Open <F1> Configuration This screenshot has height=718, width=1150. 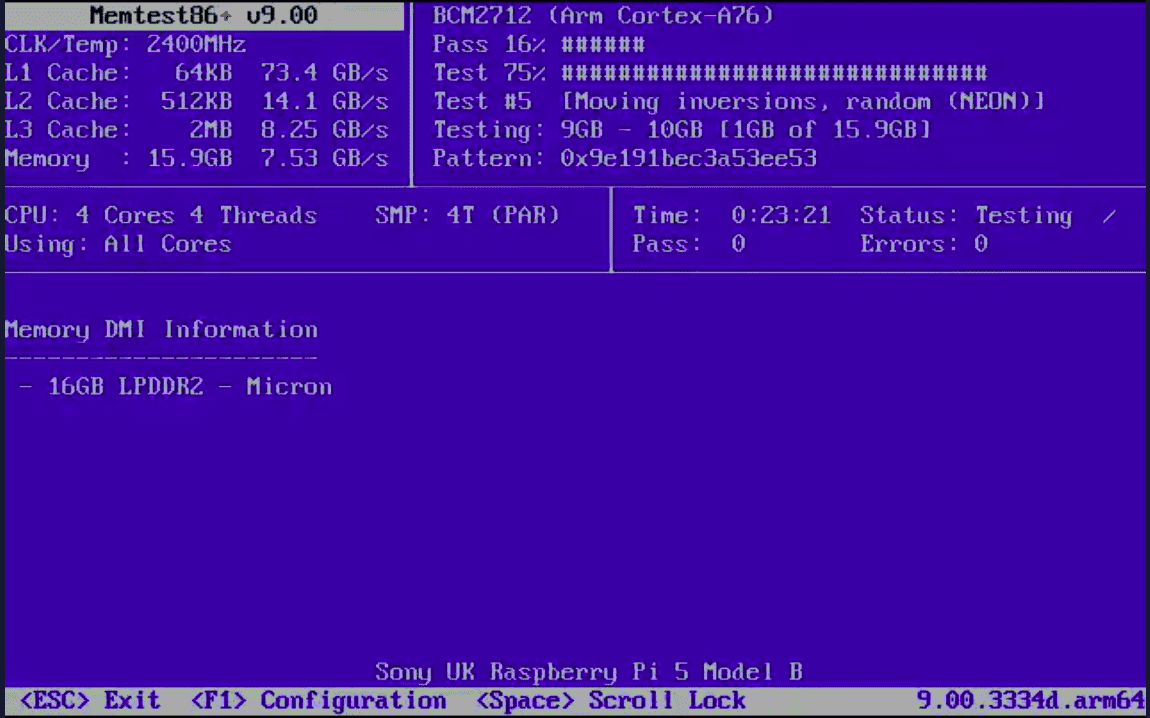[x=318, y=700]
